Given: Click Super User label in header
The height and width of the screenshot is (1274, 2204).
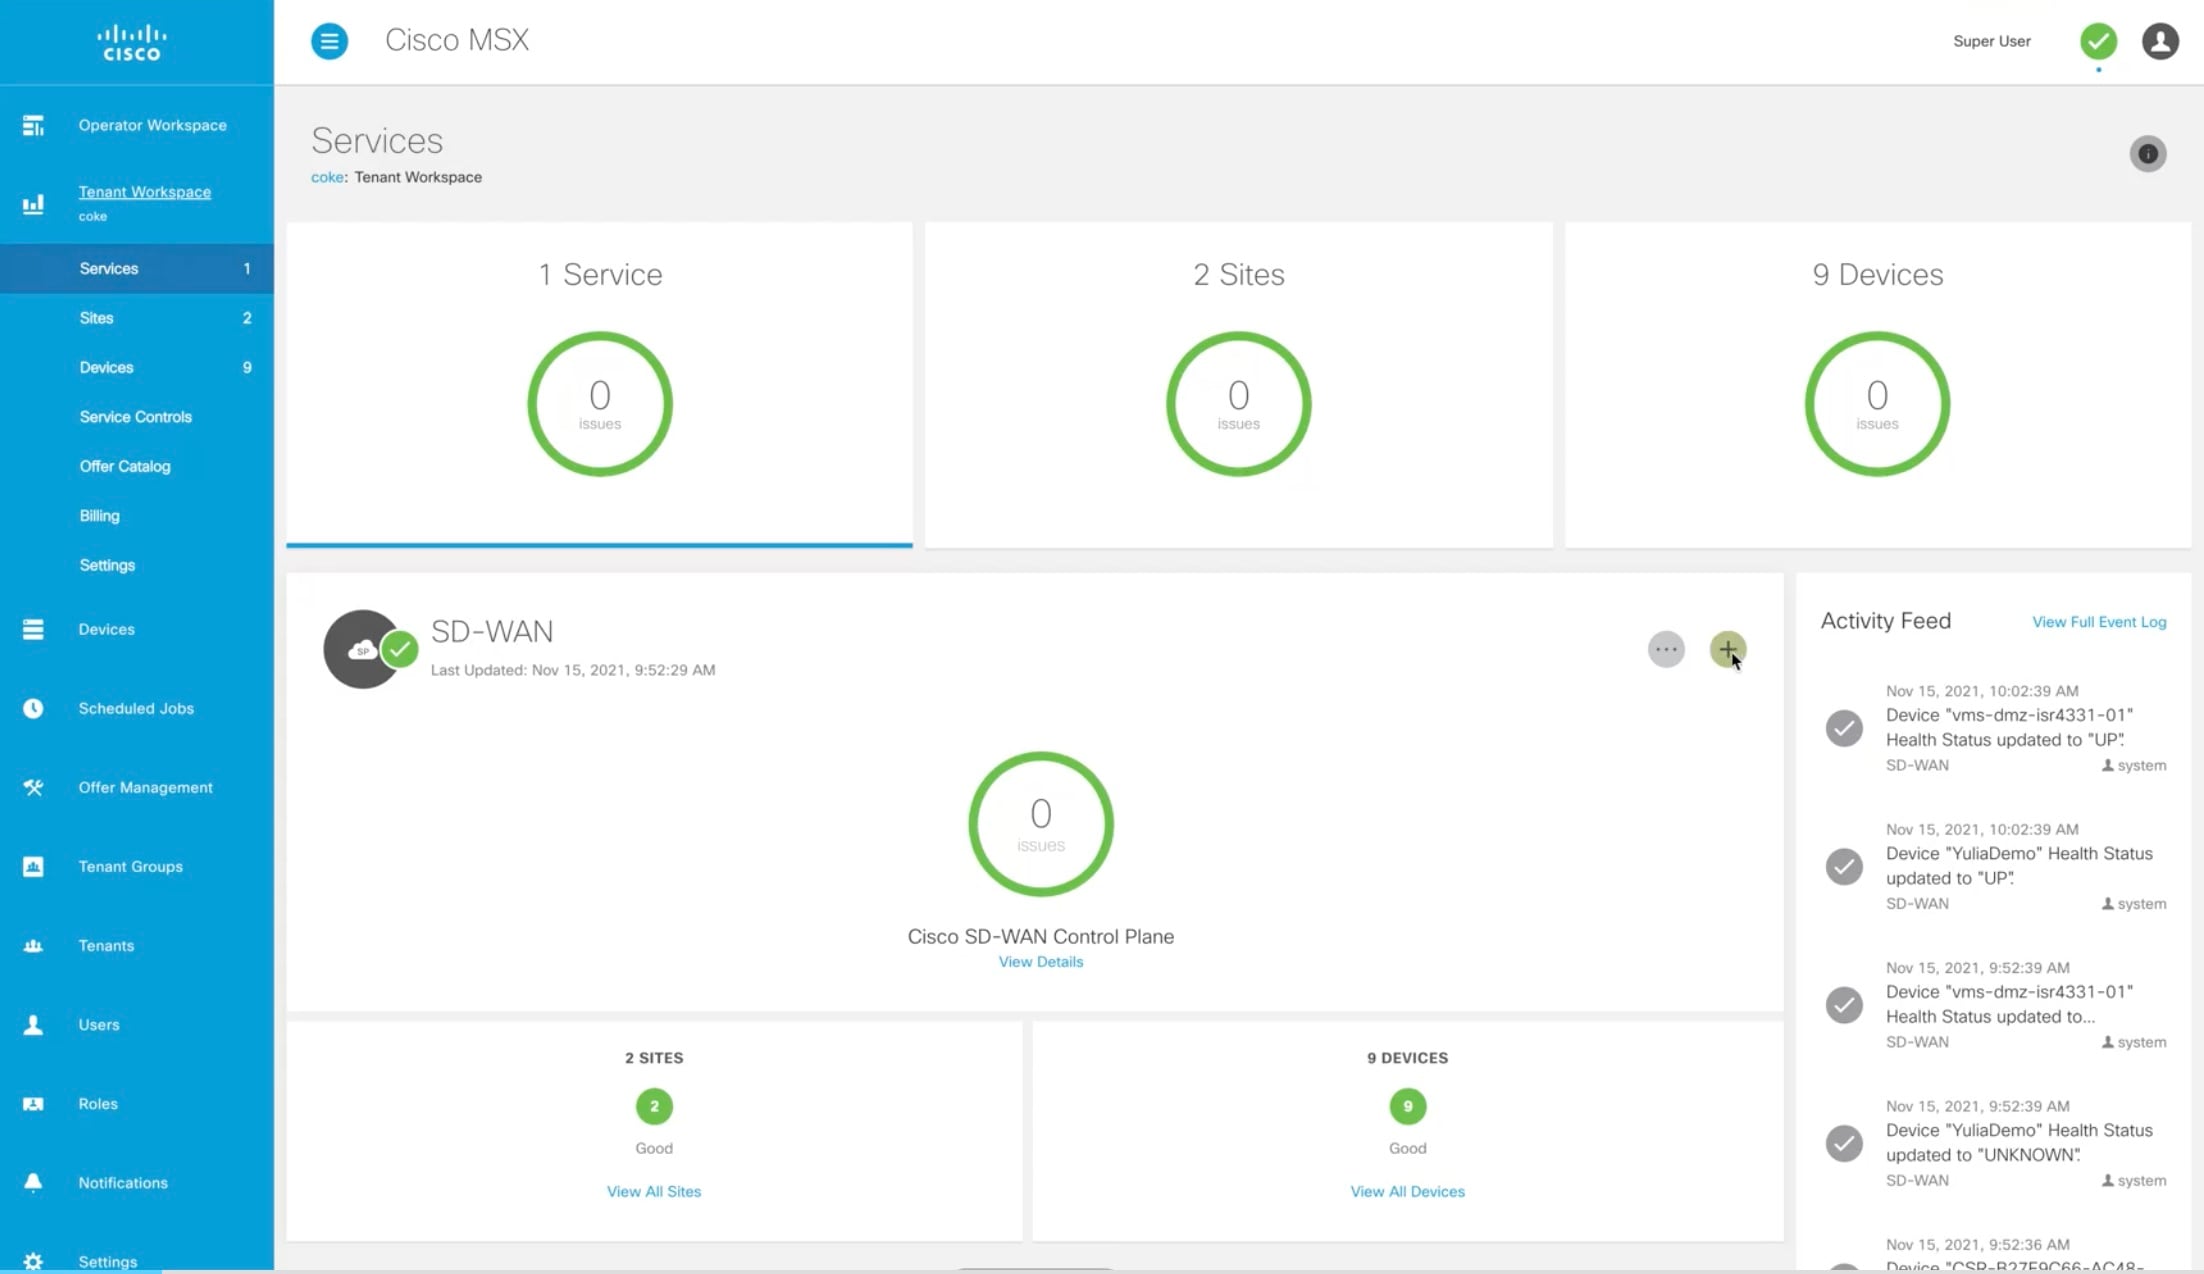Looking at the screenshot, I should [x=1991, y=41].
